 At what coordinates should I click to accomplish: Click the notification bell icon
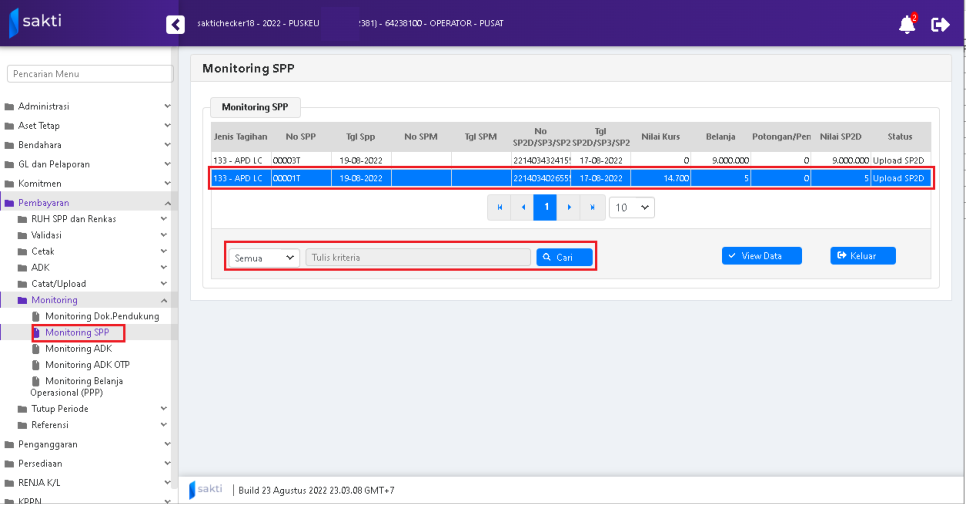pos(907,24)
